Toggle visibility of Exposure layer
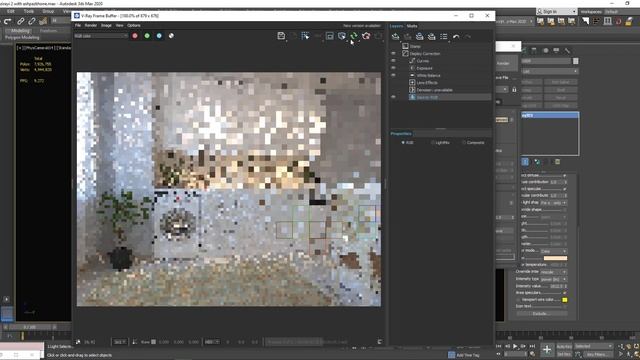 point(393,68)
